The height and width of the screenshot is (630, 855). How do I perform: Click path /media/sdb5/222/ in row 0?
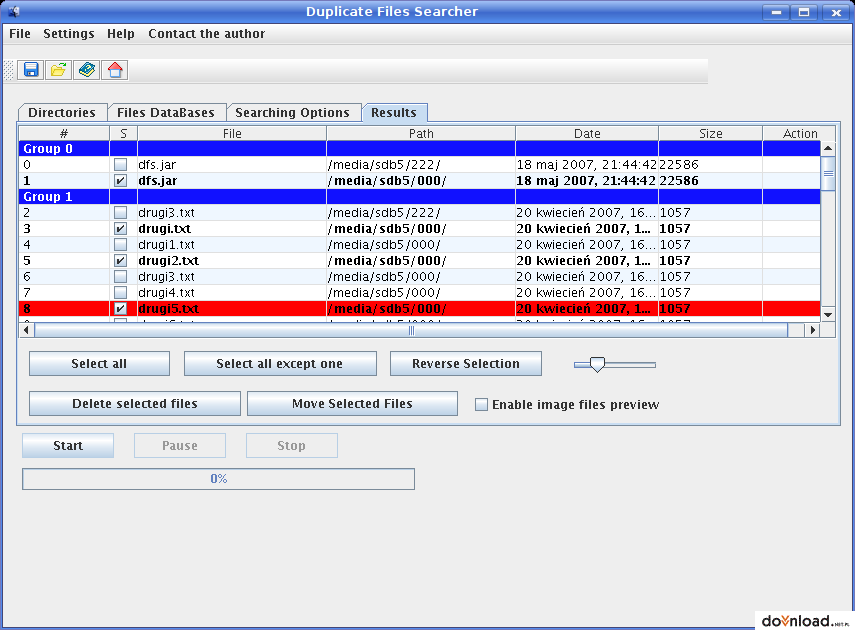pyautogui.click(x=384, y=165)
